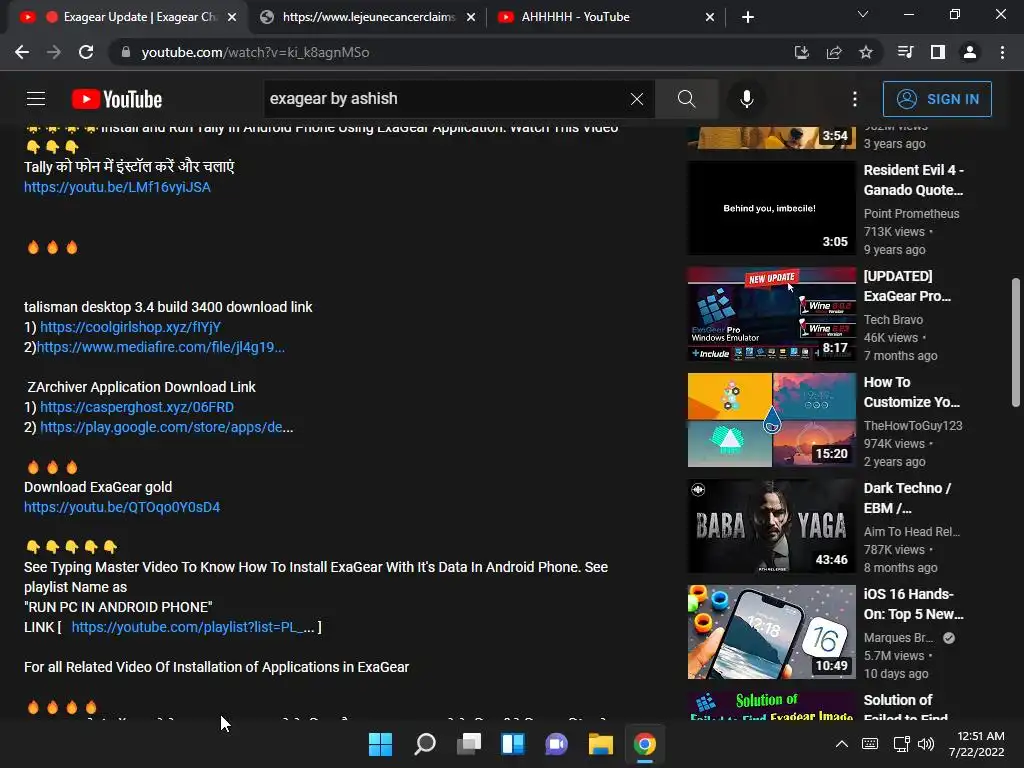This screenshot has height=768, width=1024.
Task: Open Widgets from the taskbar
Action: (513, 744)
